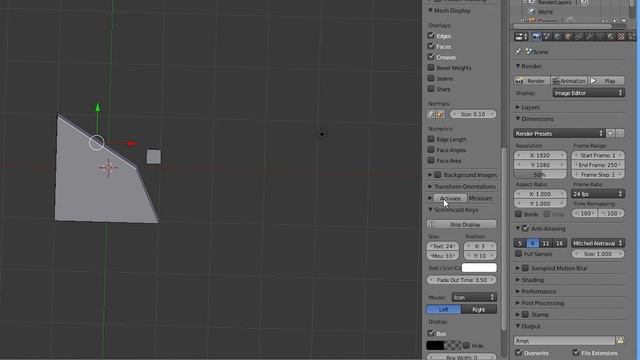Screen dimensions: 640x360
Task: Click the Render button
Action: (x=532, y=81)
